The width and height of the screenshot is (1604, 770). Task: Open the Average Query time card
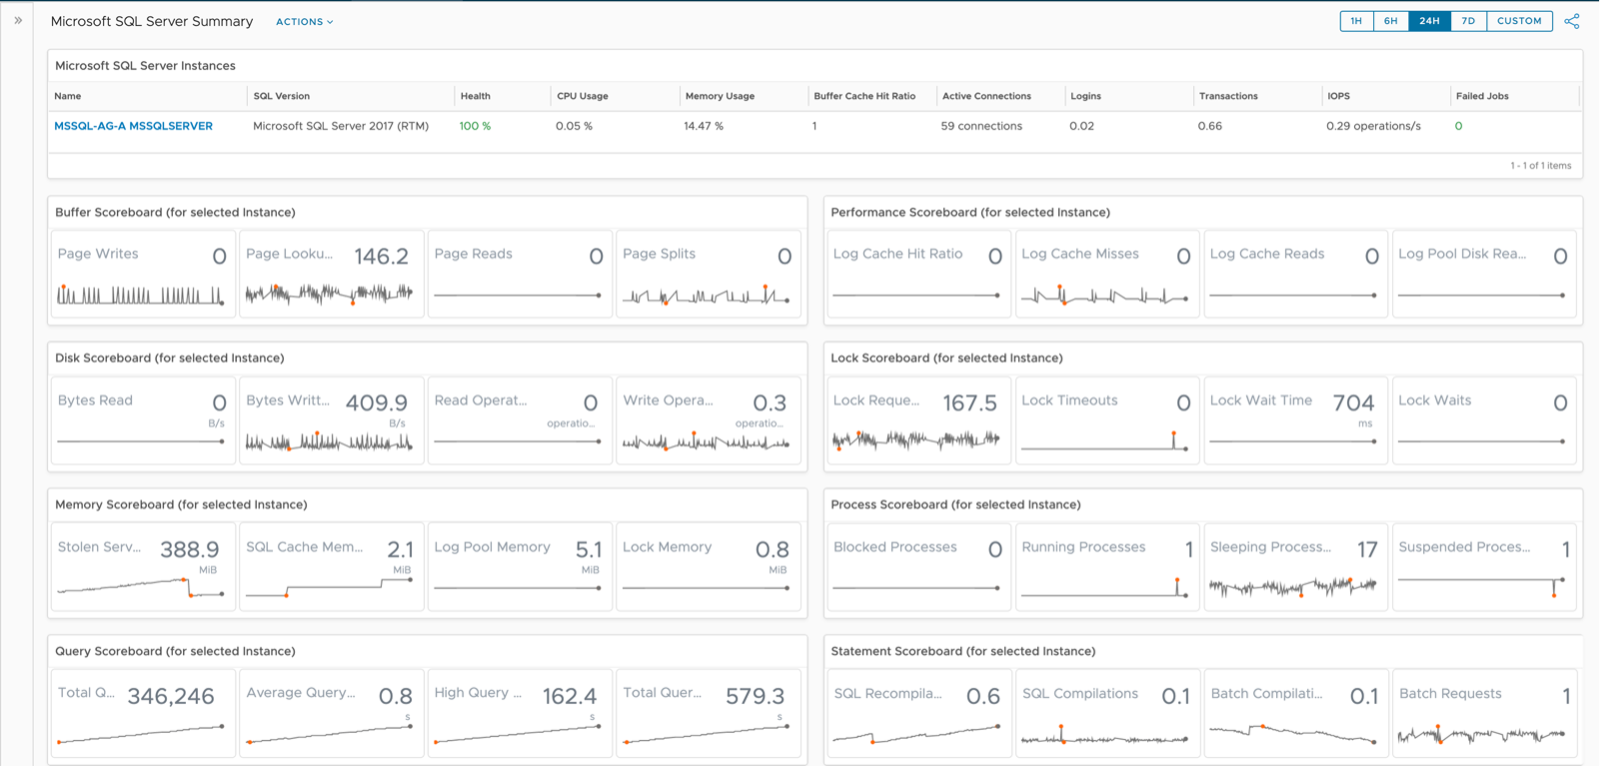click(x=331, y=714)
